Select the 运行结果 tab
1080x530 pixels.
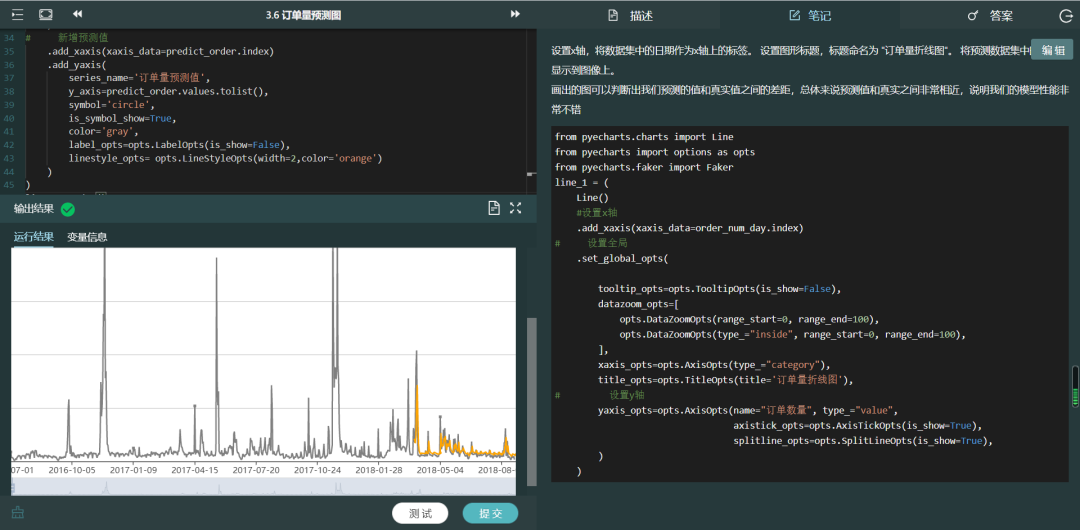click(x=33, y=237)
